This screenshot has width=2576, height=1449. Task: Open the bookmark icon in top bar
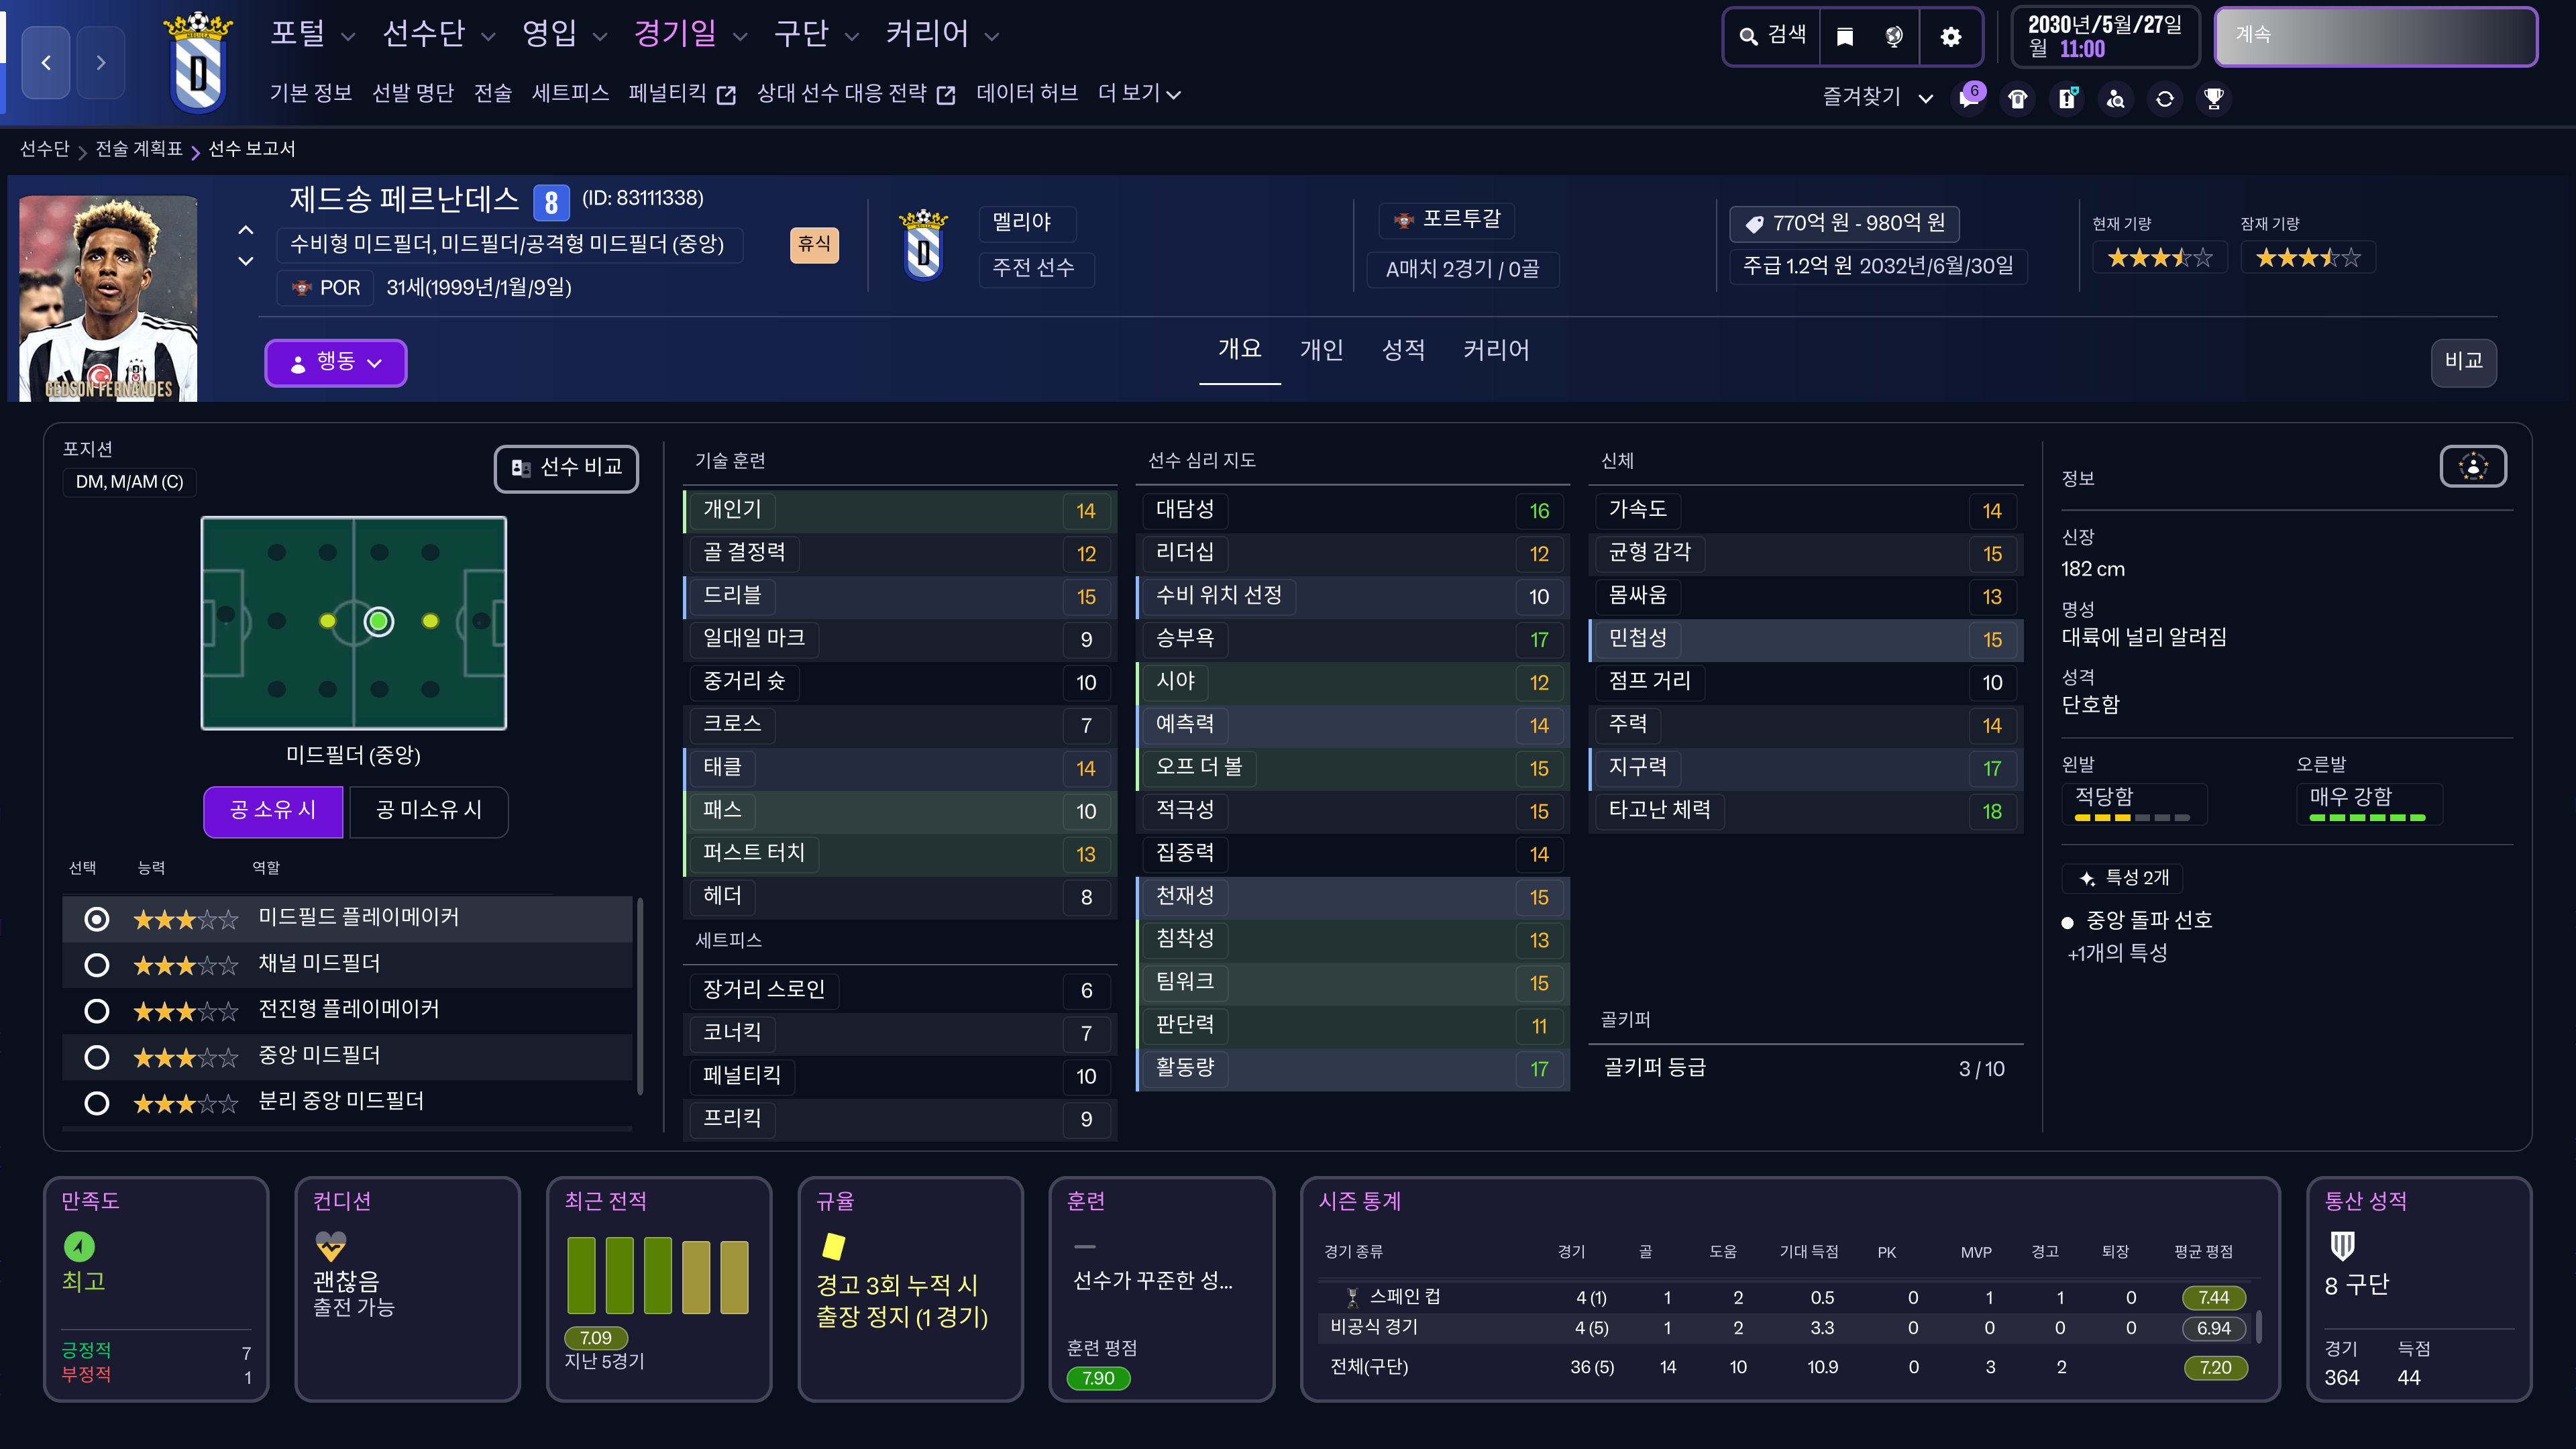[1845, 37]
